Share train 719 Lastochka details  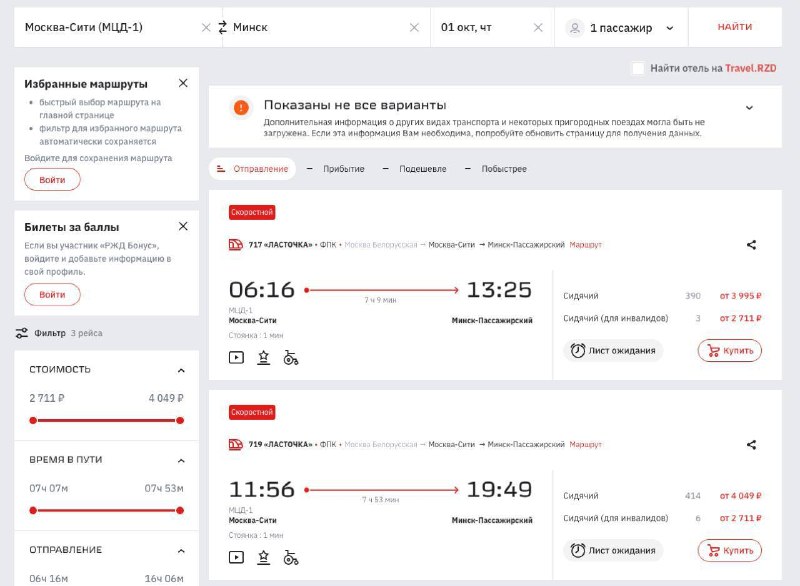click(752, 445)
